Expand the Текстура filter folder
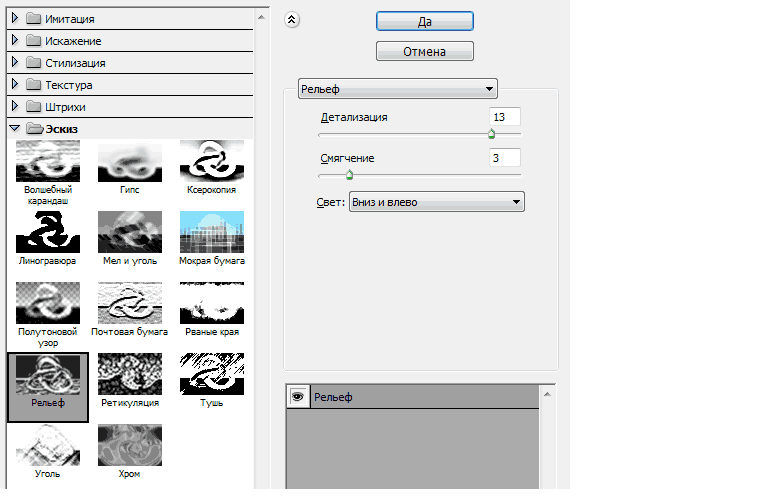760x500 pixels. (14, 84)
